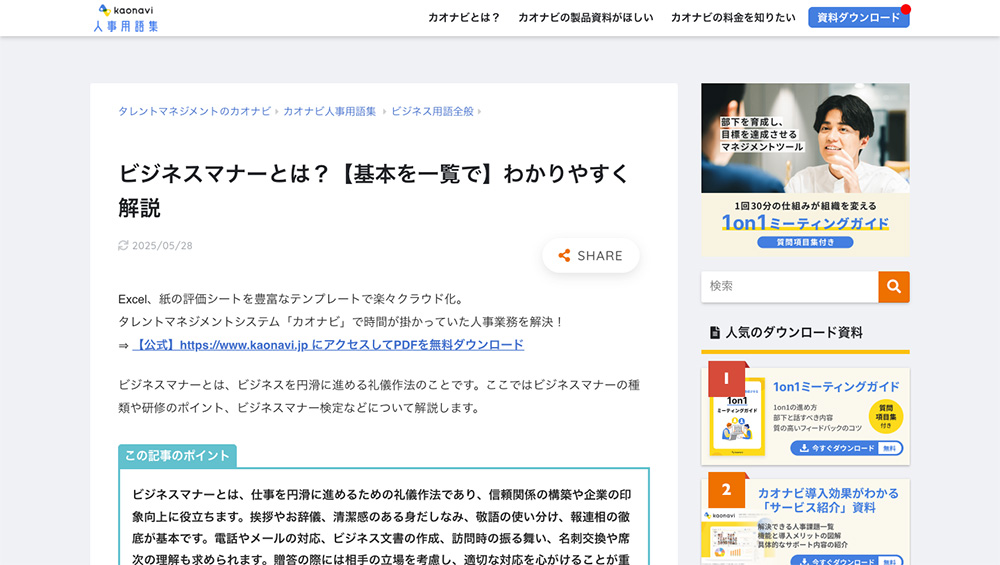Open カオナビとは？ menu item
1000x565 pixels.
(x=464, y=18)
